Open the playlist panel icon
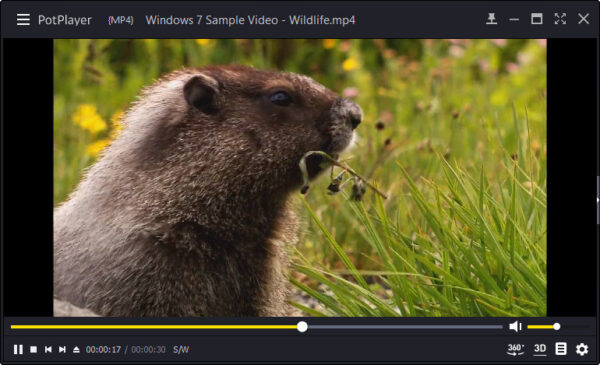The image size is (600, 365). [561, 349]
